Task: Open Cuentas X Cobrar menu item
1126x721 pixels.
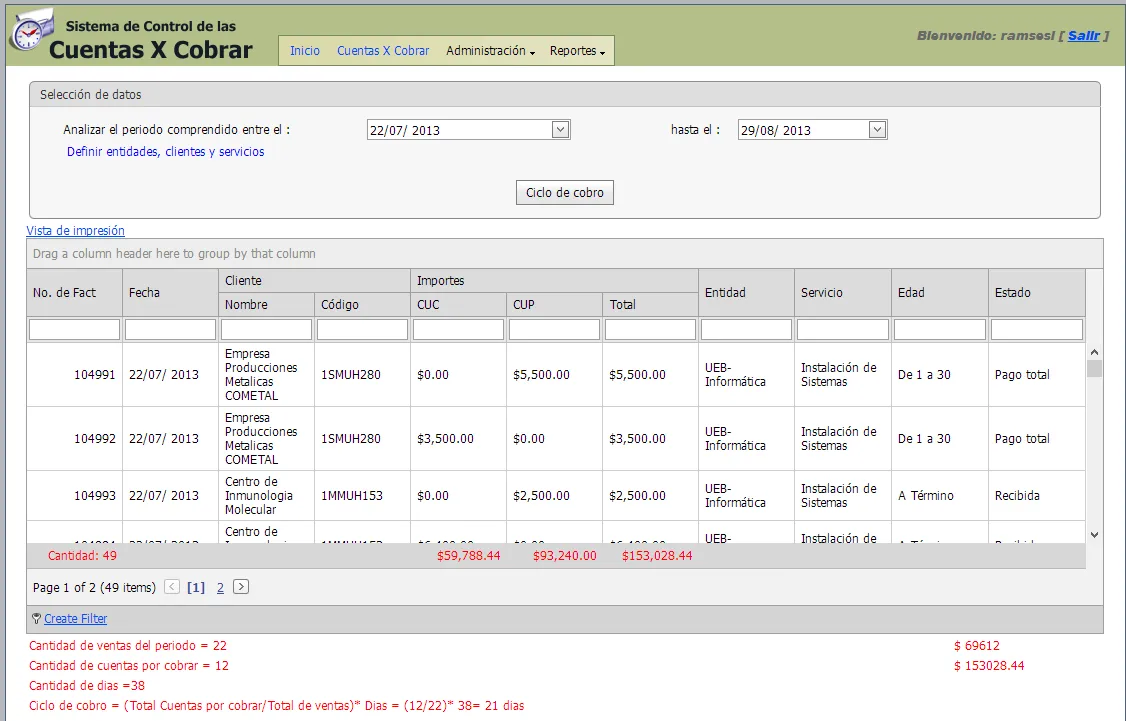Action: (x=383, y=51)
